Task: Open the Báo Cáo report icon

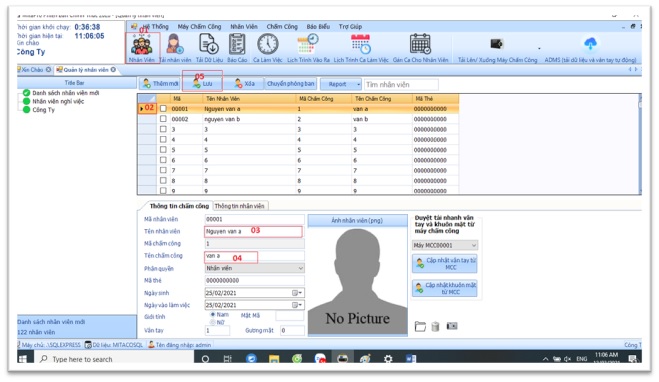Action: pos(237,48)
